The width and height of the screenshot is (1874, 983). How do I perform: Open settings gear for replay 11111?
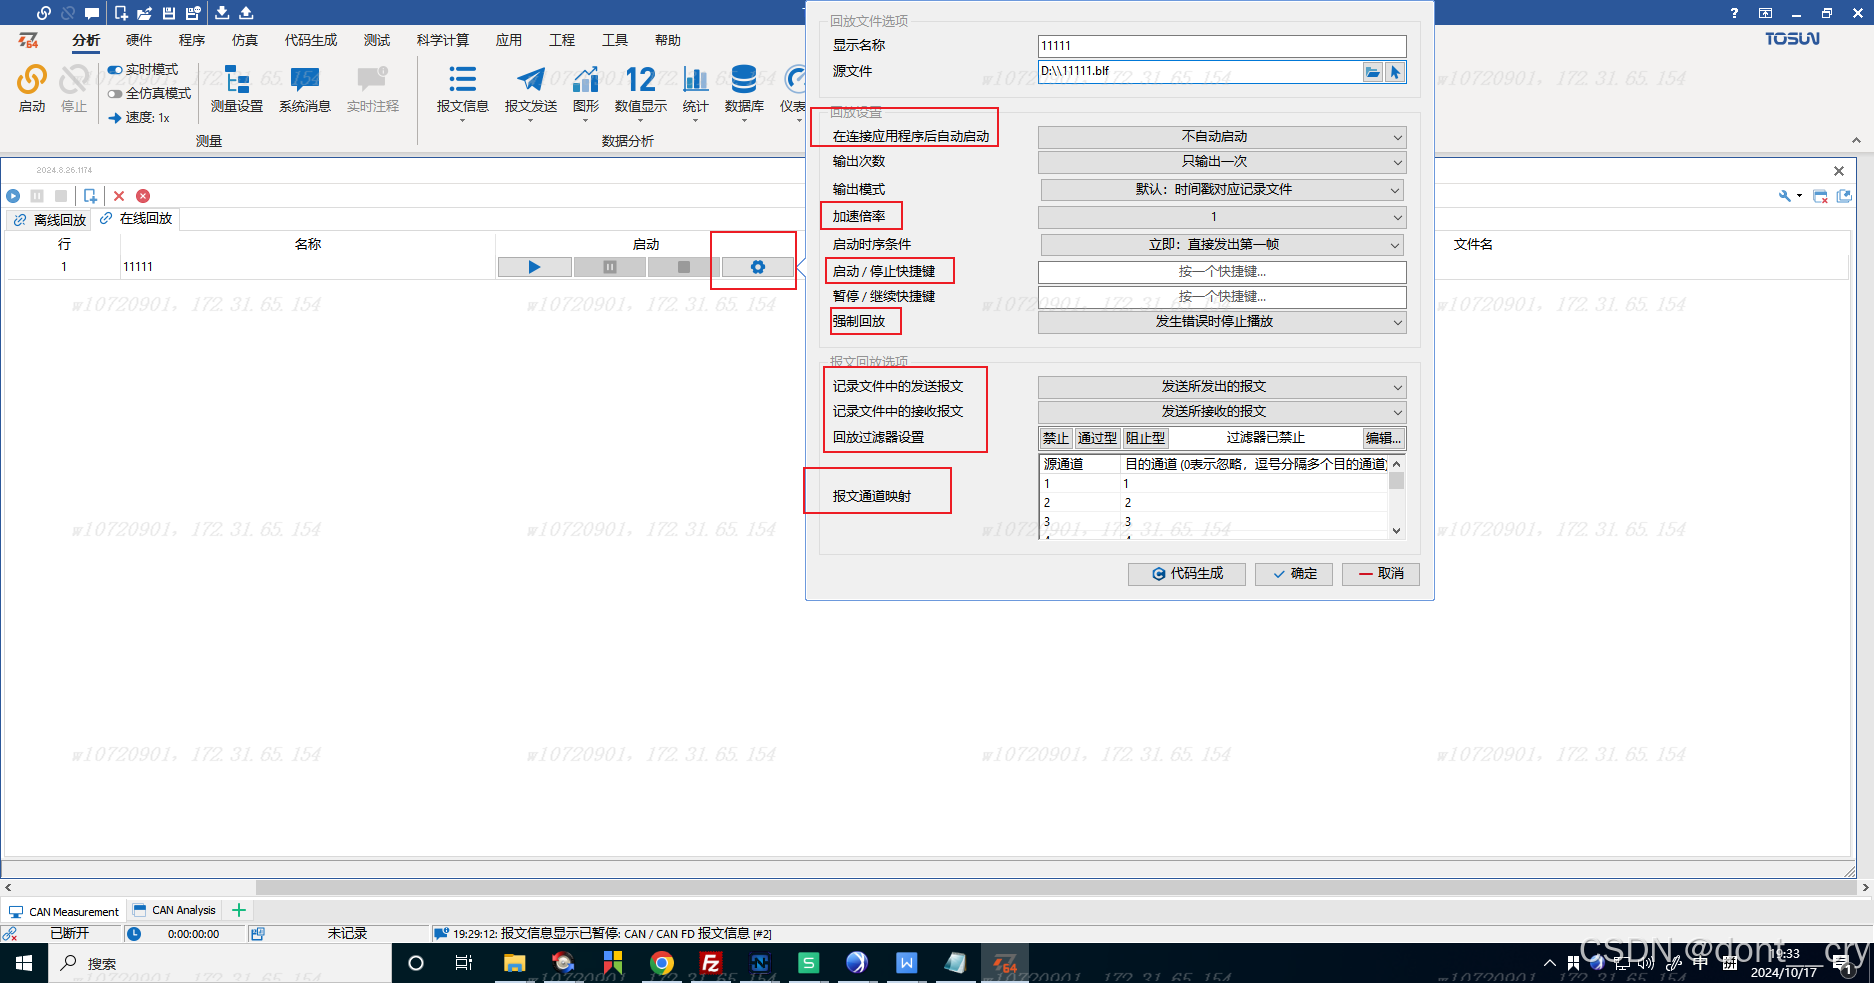tap(757, 267)
